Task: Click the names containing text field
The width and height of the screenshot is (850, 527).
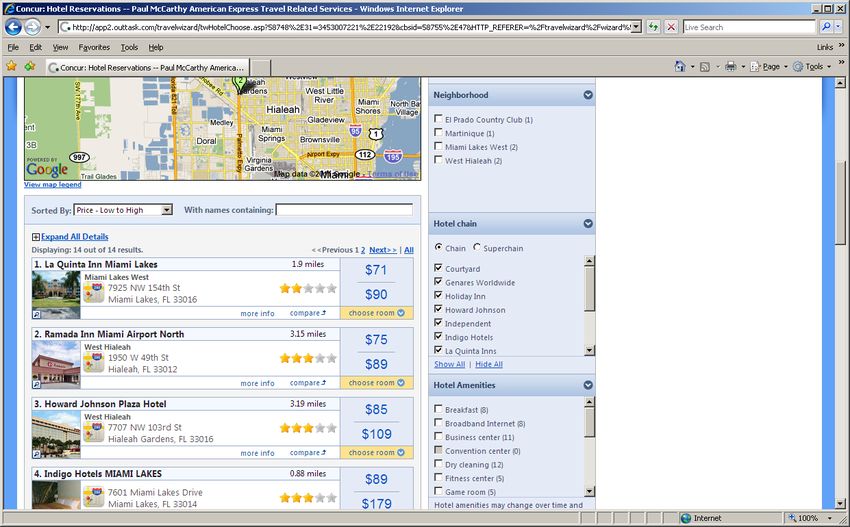Action: pos(344,210)
